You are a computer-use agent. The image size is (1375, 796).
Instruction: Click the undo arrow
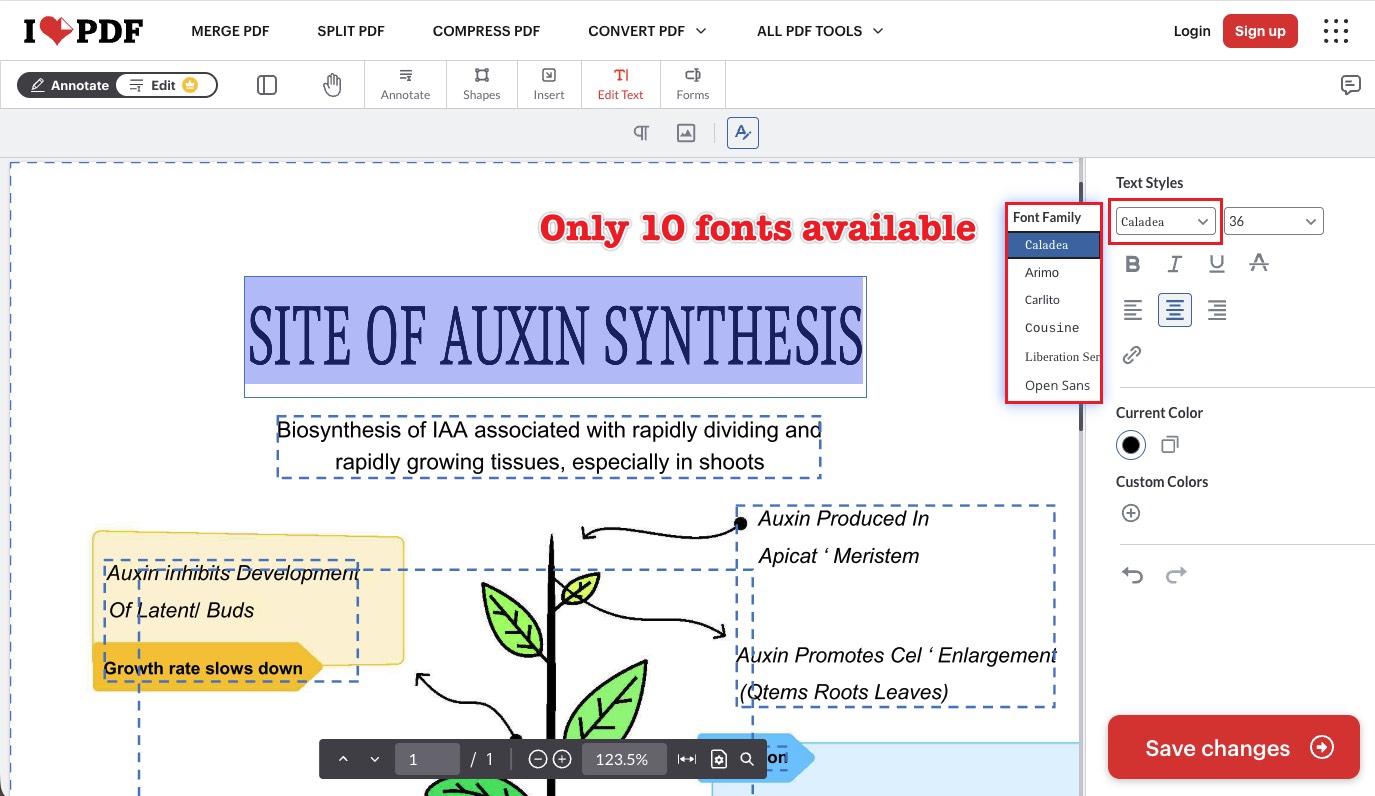tap(1132, 575)
